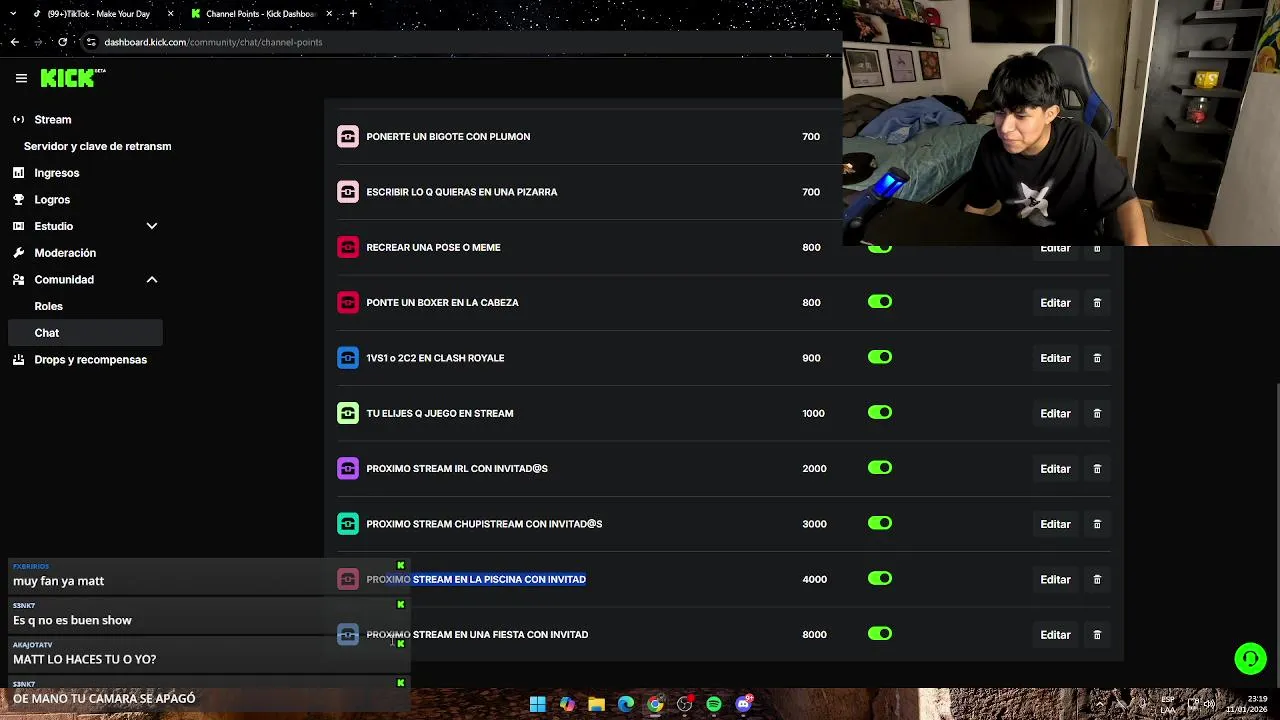Delete the PONTE UN BOXER EN LA CABEZA reward
1280x720 pixels.
tap(1097, 303)
